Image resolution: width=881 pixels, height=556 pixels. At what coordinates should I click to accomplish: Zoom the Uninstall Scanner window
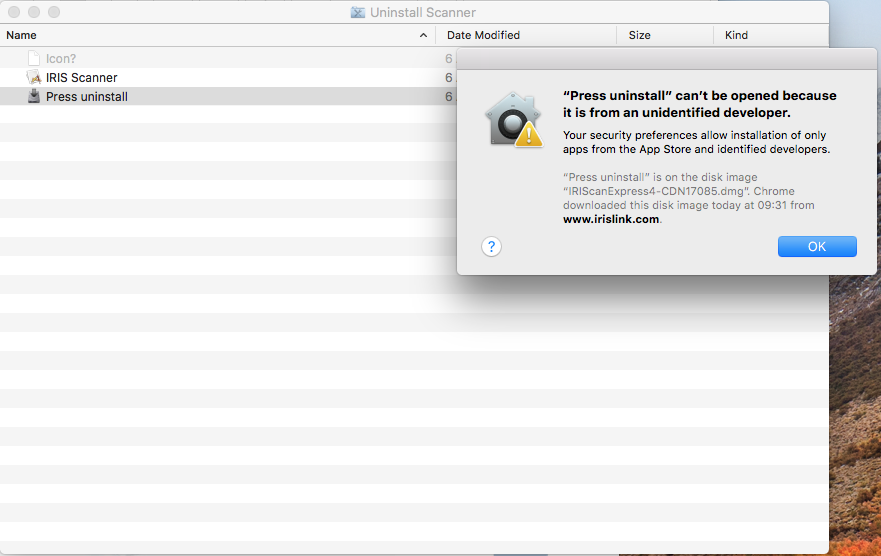[54, 12]
